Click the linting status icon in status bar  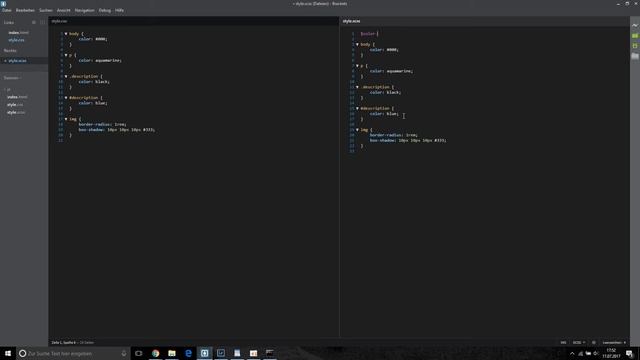(x=594, y=342)
